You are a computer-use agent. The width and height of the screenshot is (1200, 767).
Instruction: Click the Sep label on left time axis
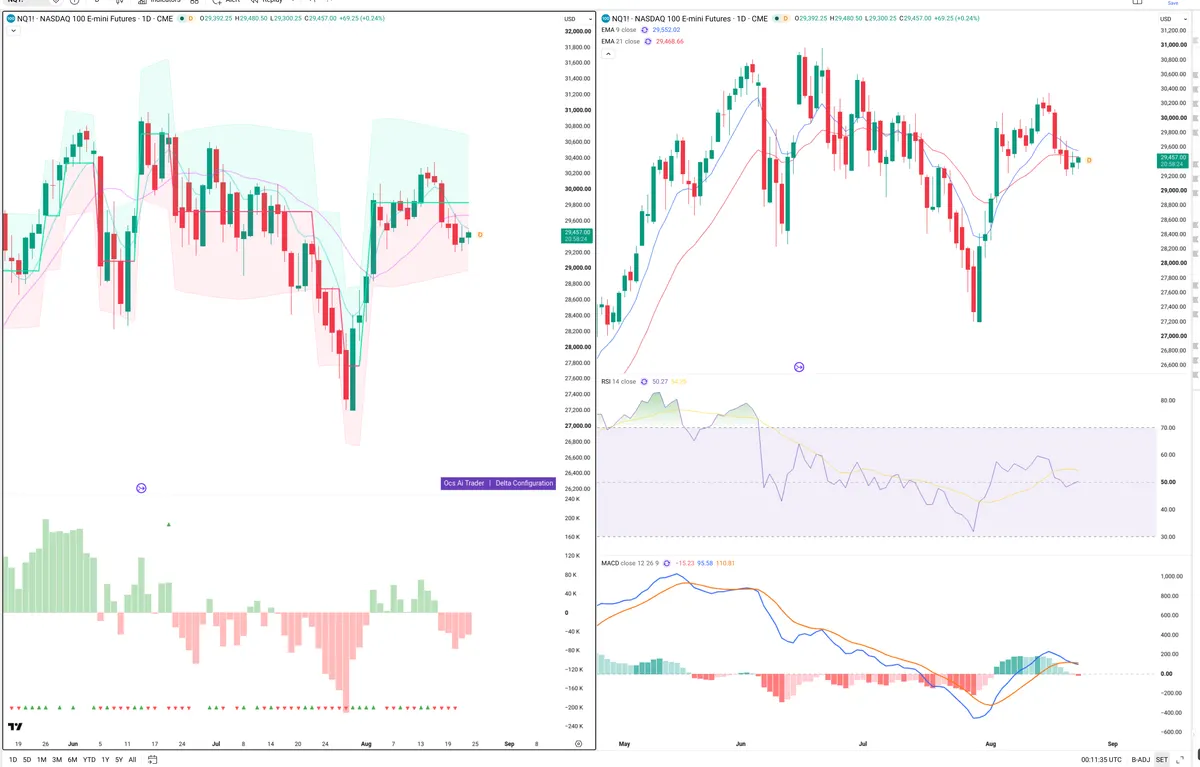pos(510,744)
